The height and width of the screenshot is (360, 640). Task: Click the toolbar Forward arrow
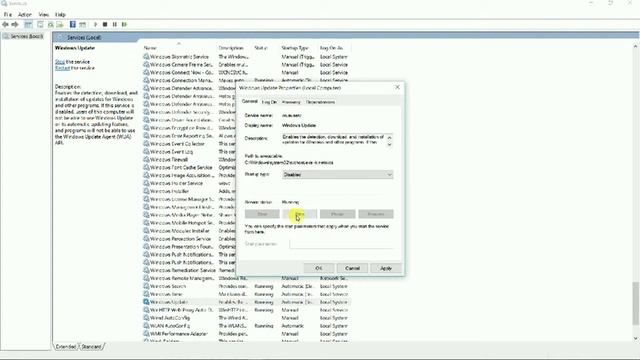(15, 24)
